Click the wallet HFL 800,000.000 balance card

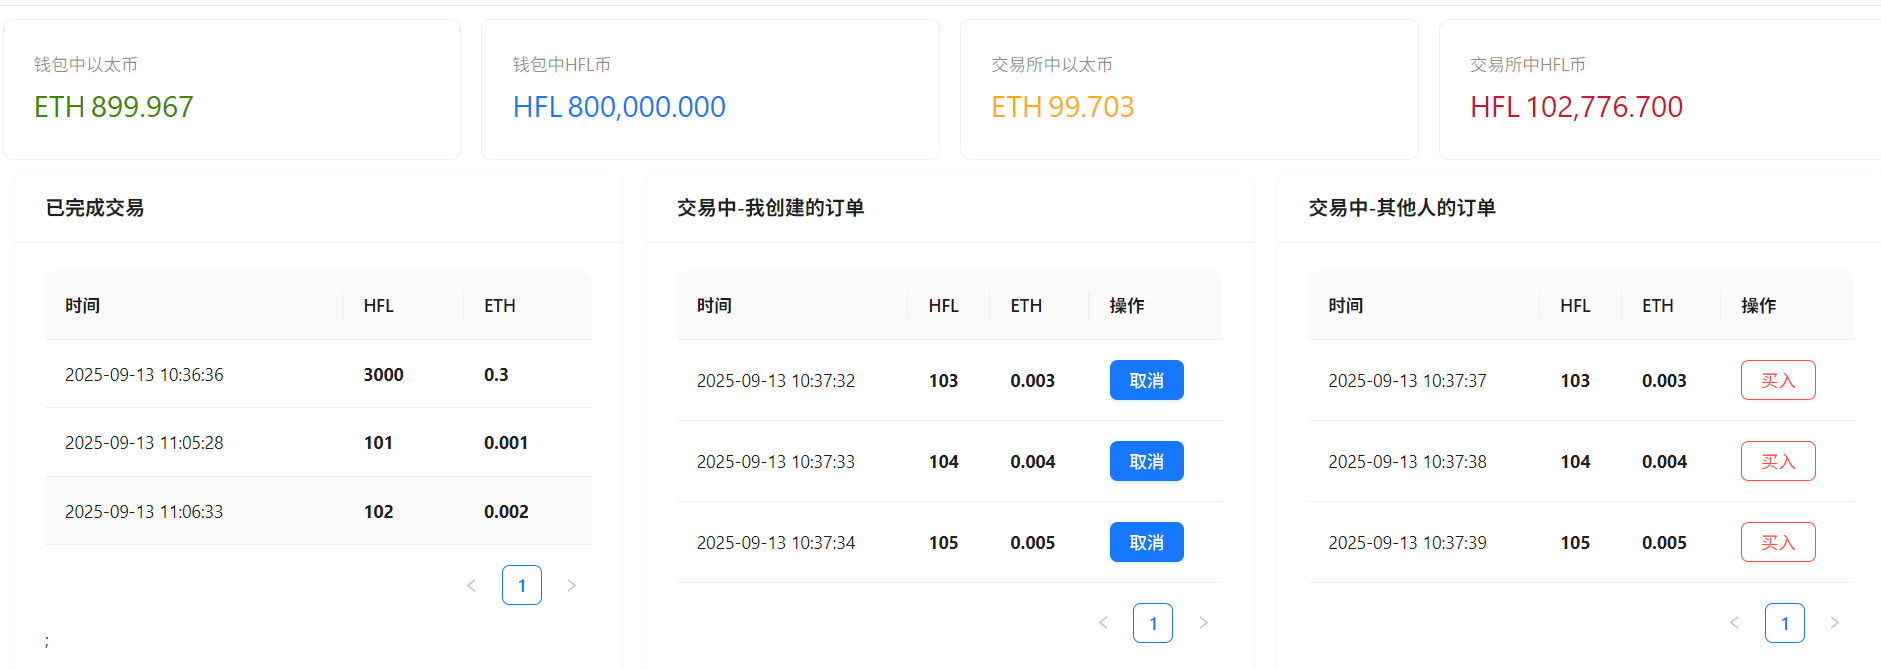(710, 90)
